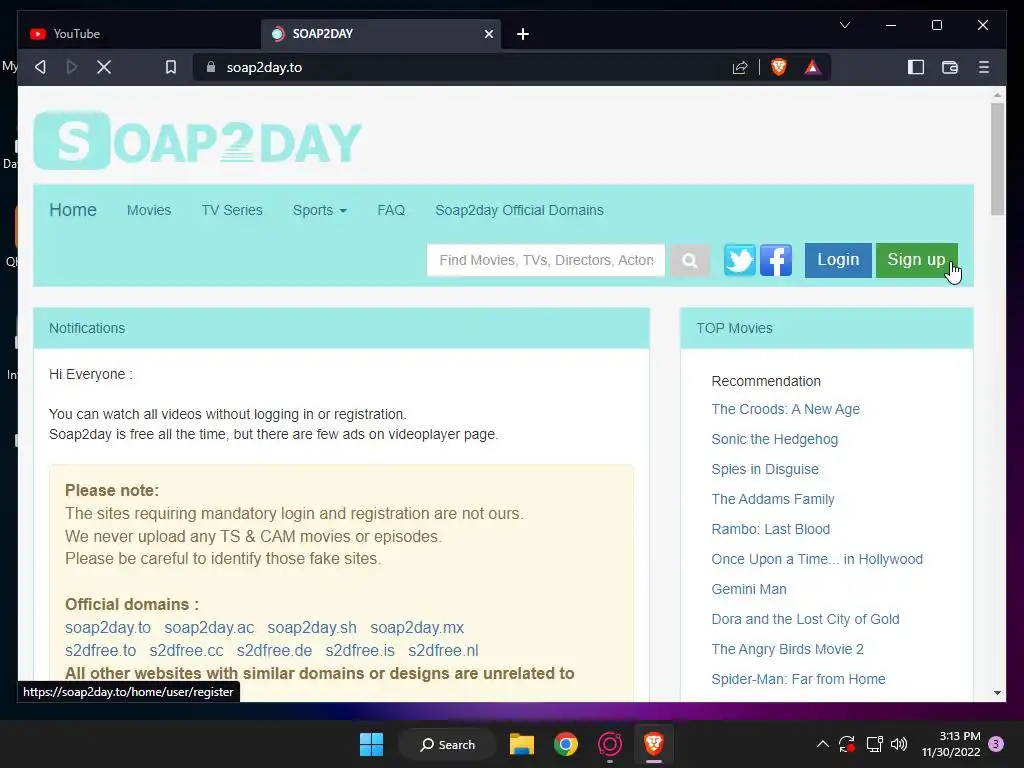Open the browser hamburger menu
1024x768 pixels.
(984, 67)
